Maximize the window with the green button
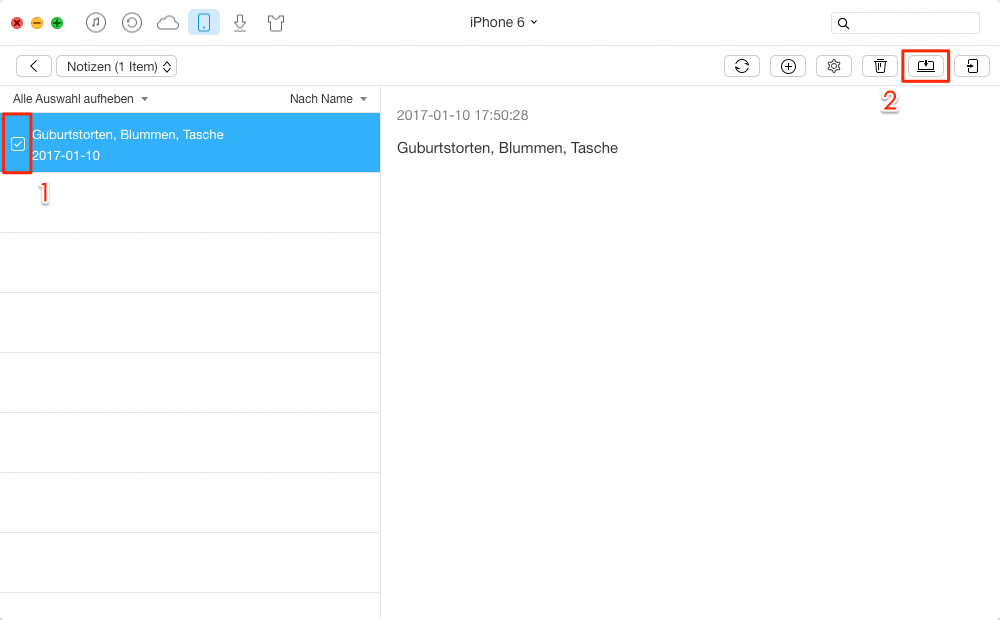The width and height of the screenshot is (1000, 620). tap(57, 23)
